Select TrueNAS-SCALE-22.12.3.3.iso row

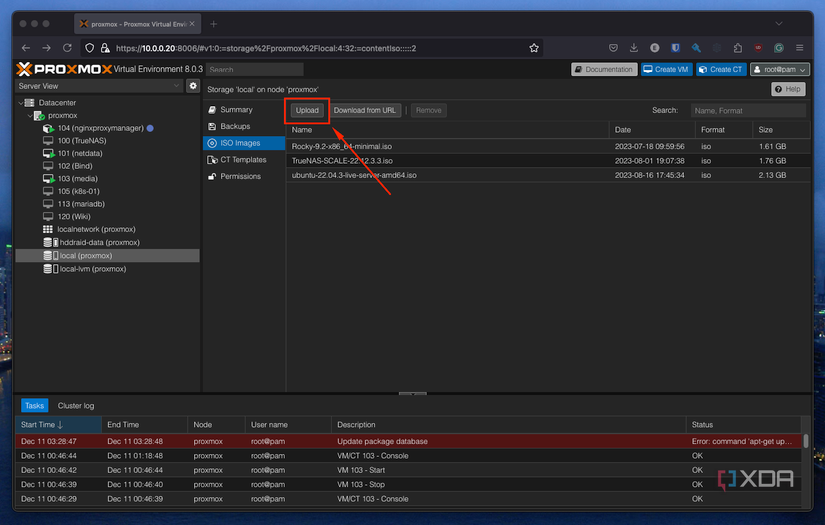pyautogui.click(x=548, y=160)
